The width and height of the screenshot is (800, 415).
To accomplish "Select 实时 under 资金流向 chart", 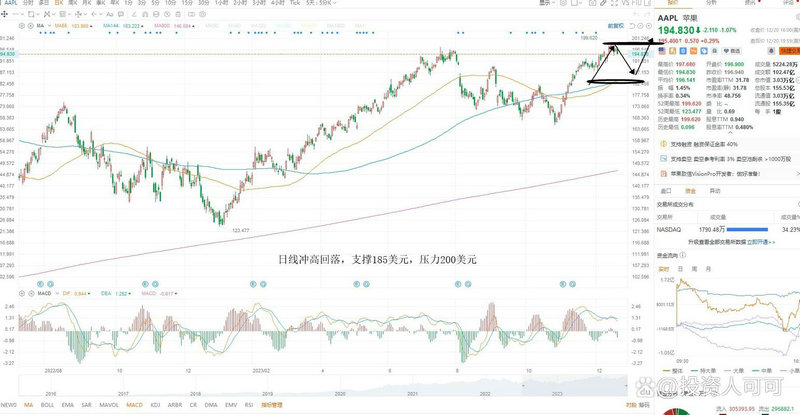I will pyautogui.click(x=663, y=269).
